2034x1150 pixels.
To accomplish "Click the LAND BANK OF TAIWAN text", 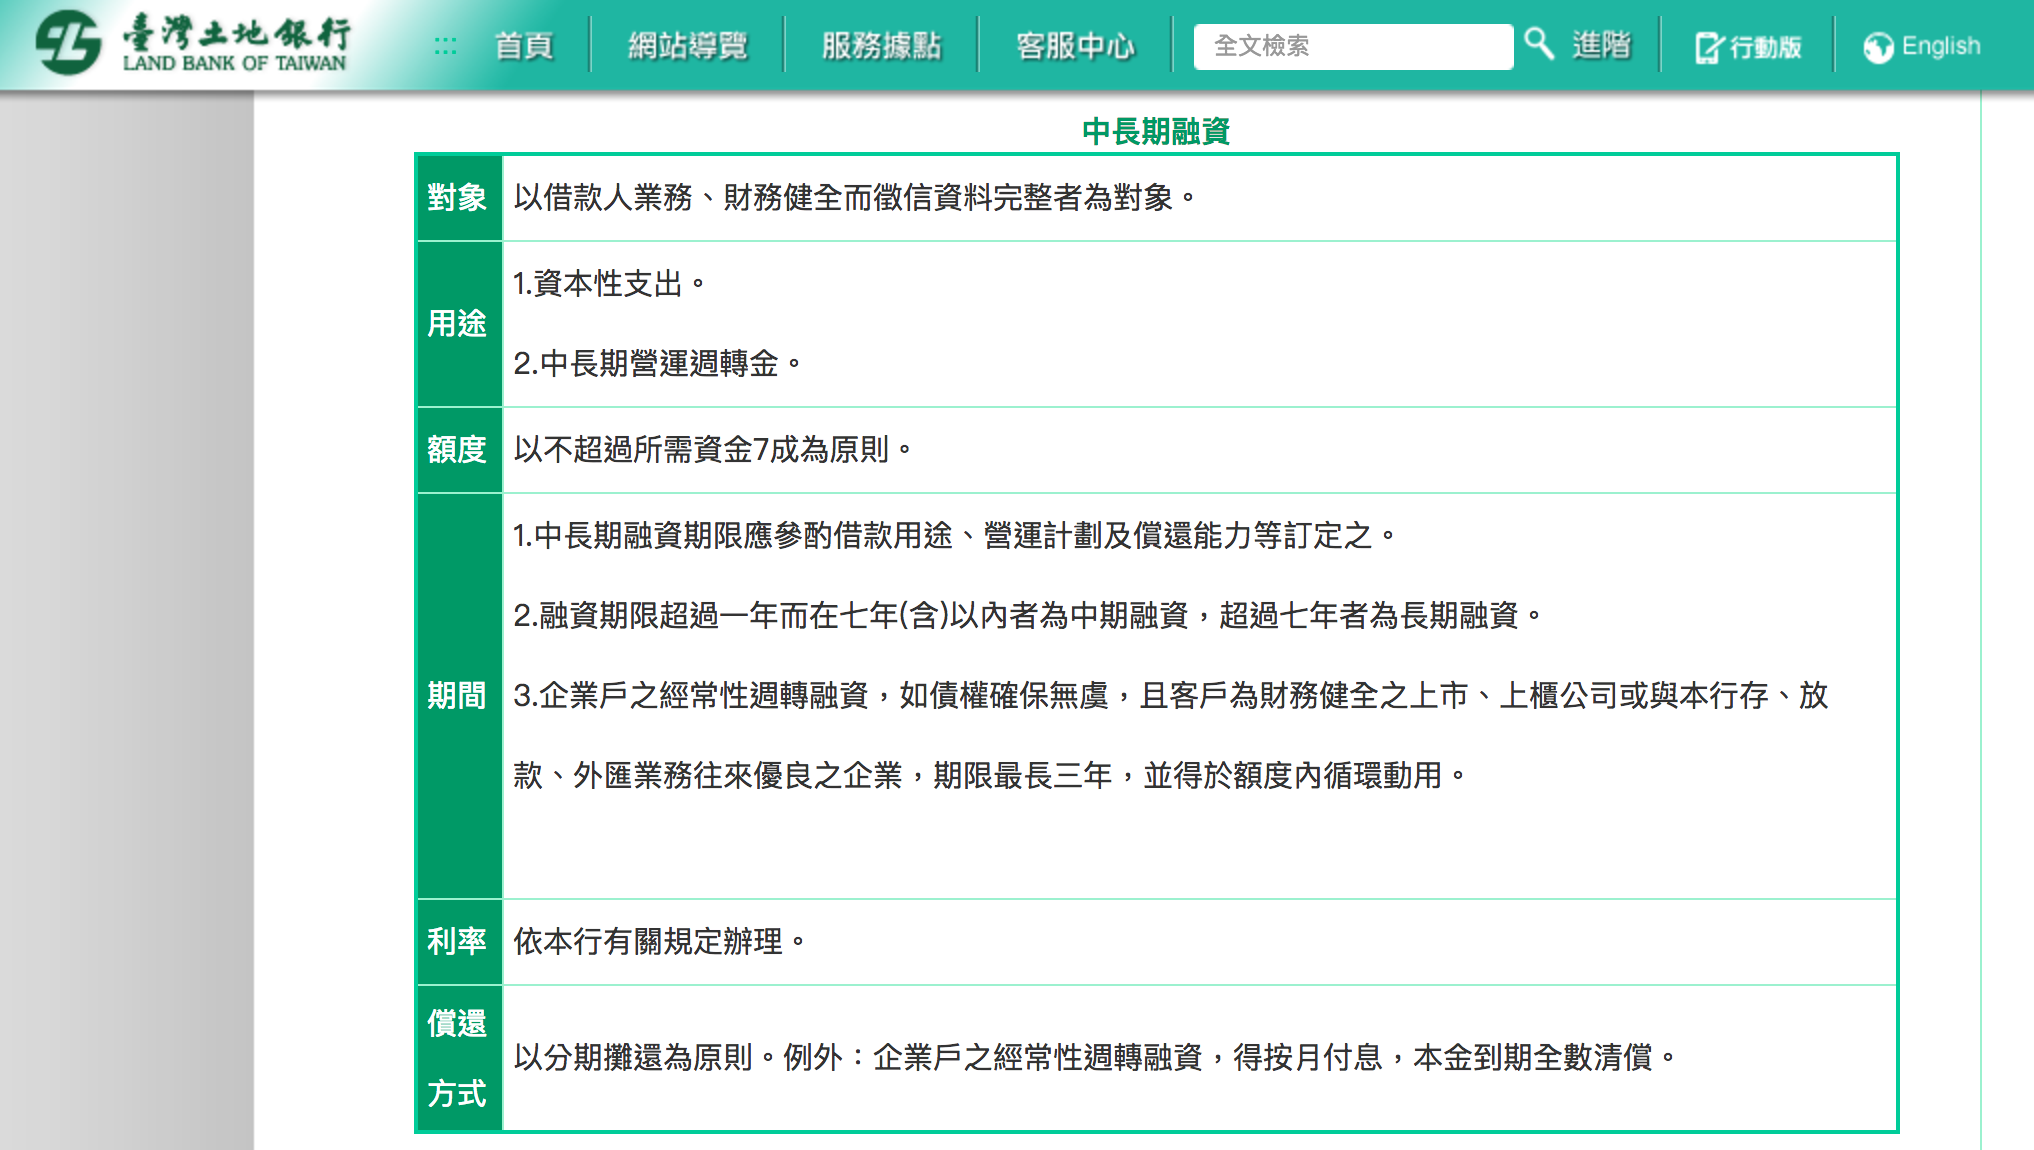I will coord(234,63).
